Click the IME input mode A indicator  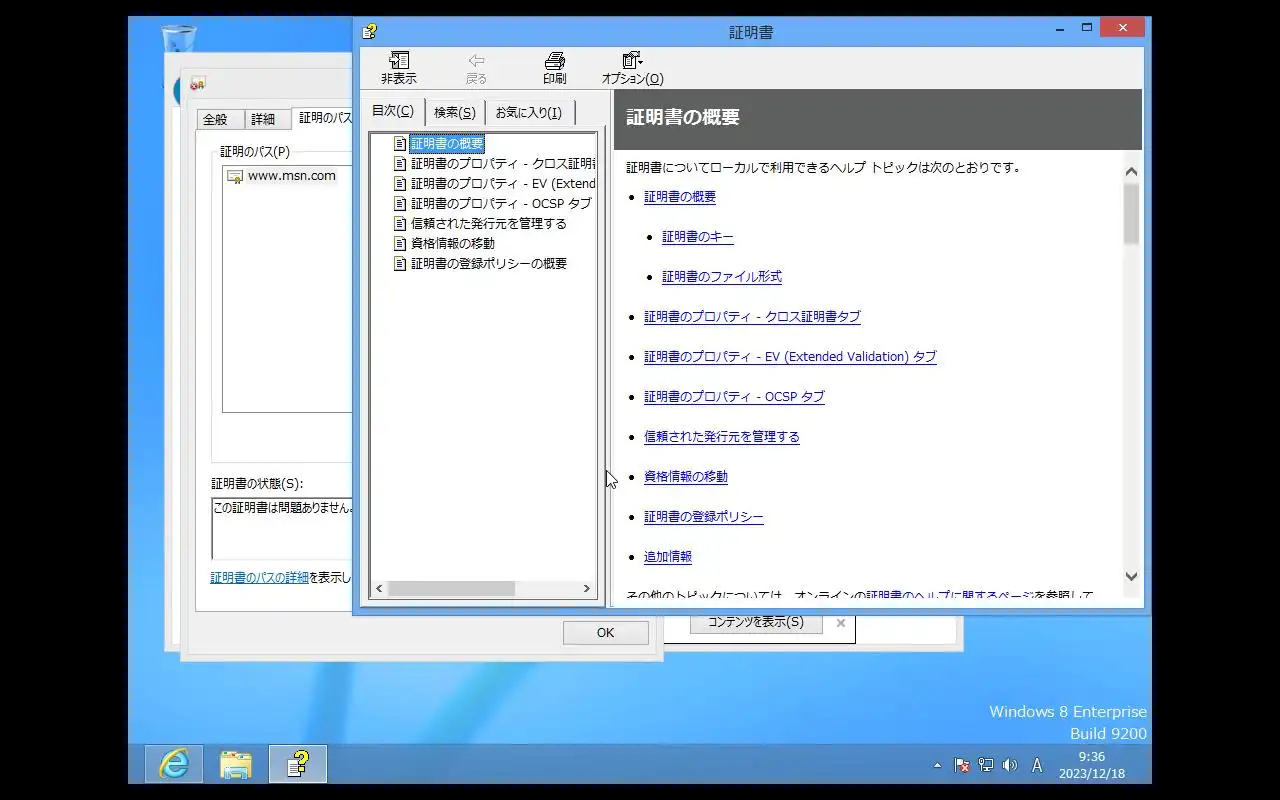click(x=1037, y=765)
